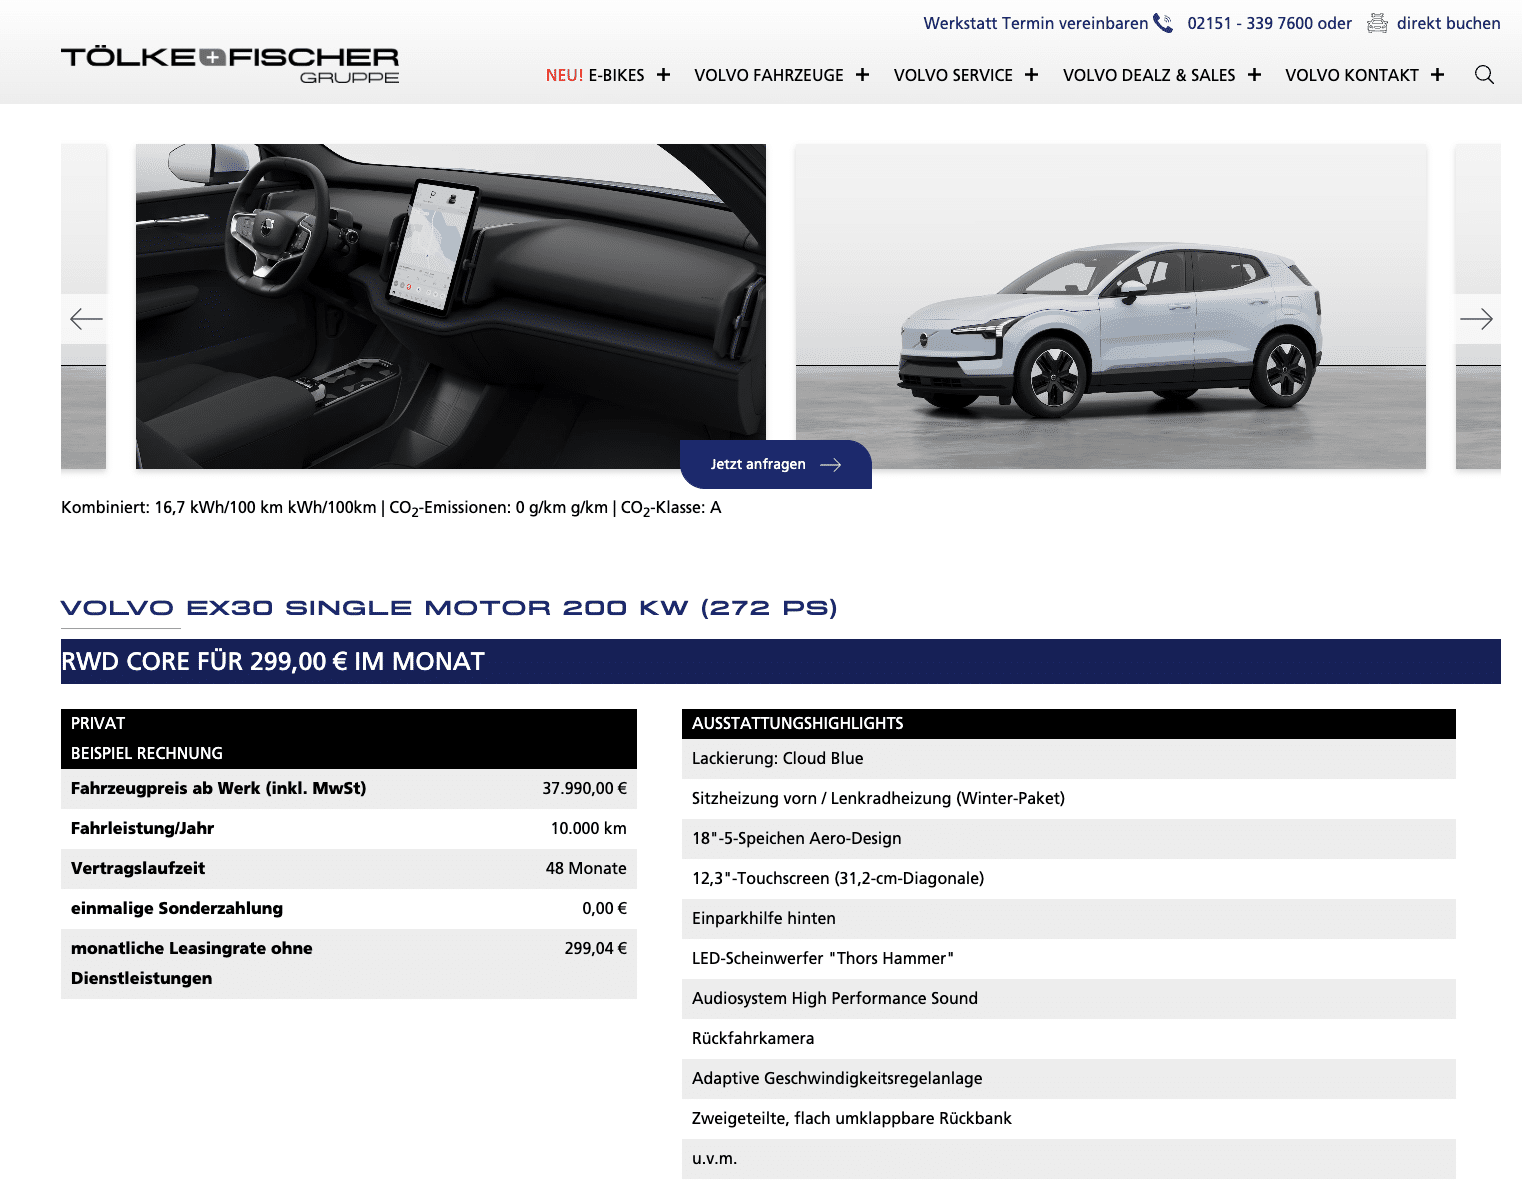Image resolution: width=1522 pixels, height=1202 pixels.
Task: Open VOLVO DEALZ & SALES menu item
Action: click(x=1149, y=75)
